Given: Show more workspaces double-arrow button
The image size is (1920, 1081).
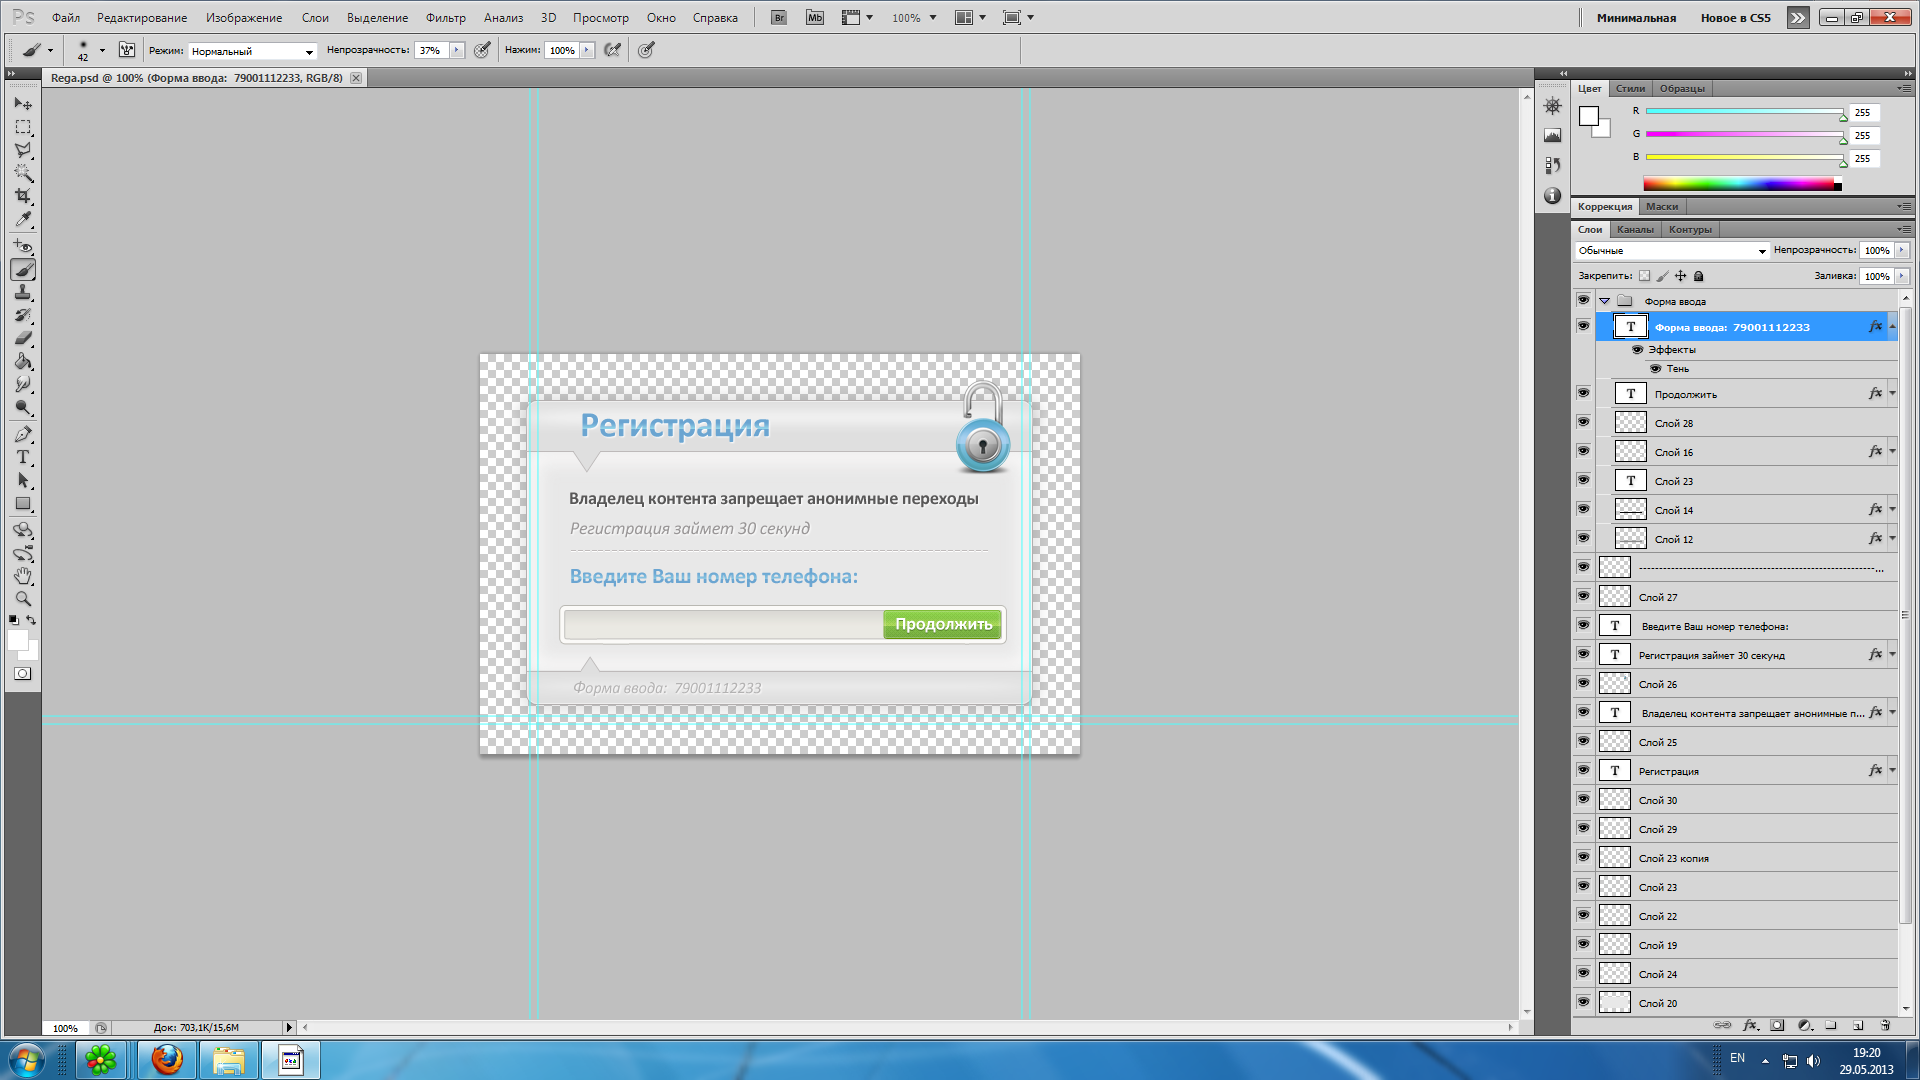Looking at the screenshot, I should [1798, 18].
